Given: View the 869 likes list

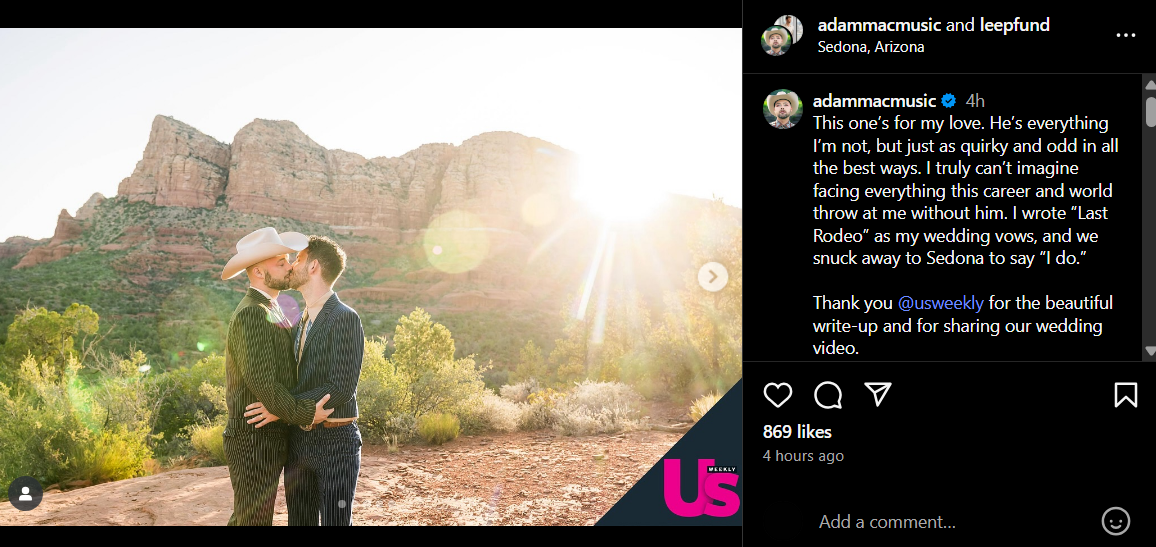Looking at the screenshot, I should [x=797, y=432].
